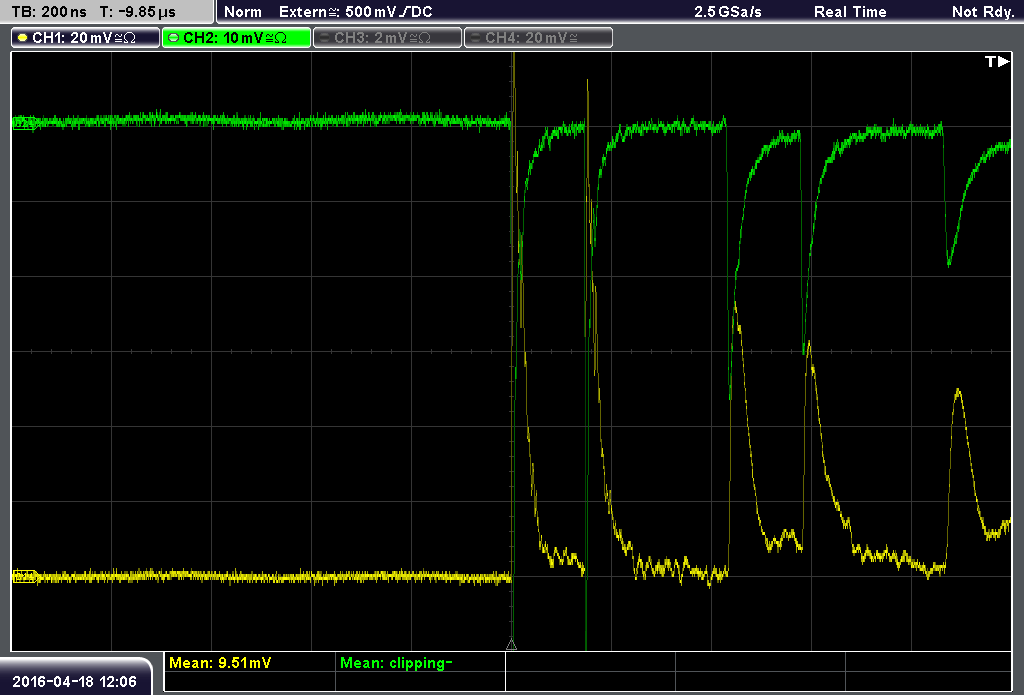This screenshot has height=695, width=1024.
Task: Click the trigger T arrow marker top right
Action: coord(997,61)
